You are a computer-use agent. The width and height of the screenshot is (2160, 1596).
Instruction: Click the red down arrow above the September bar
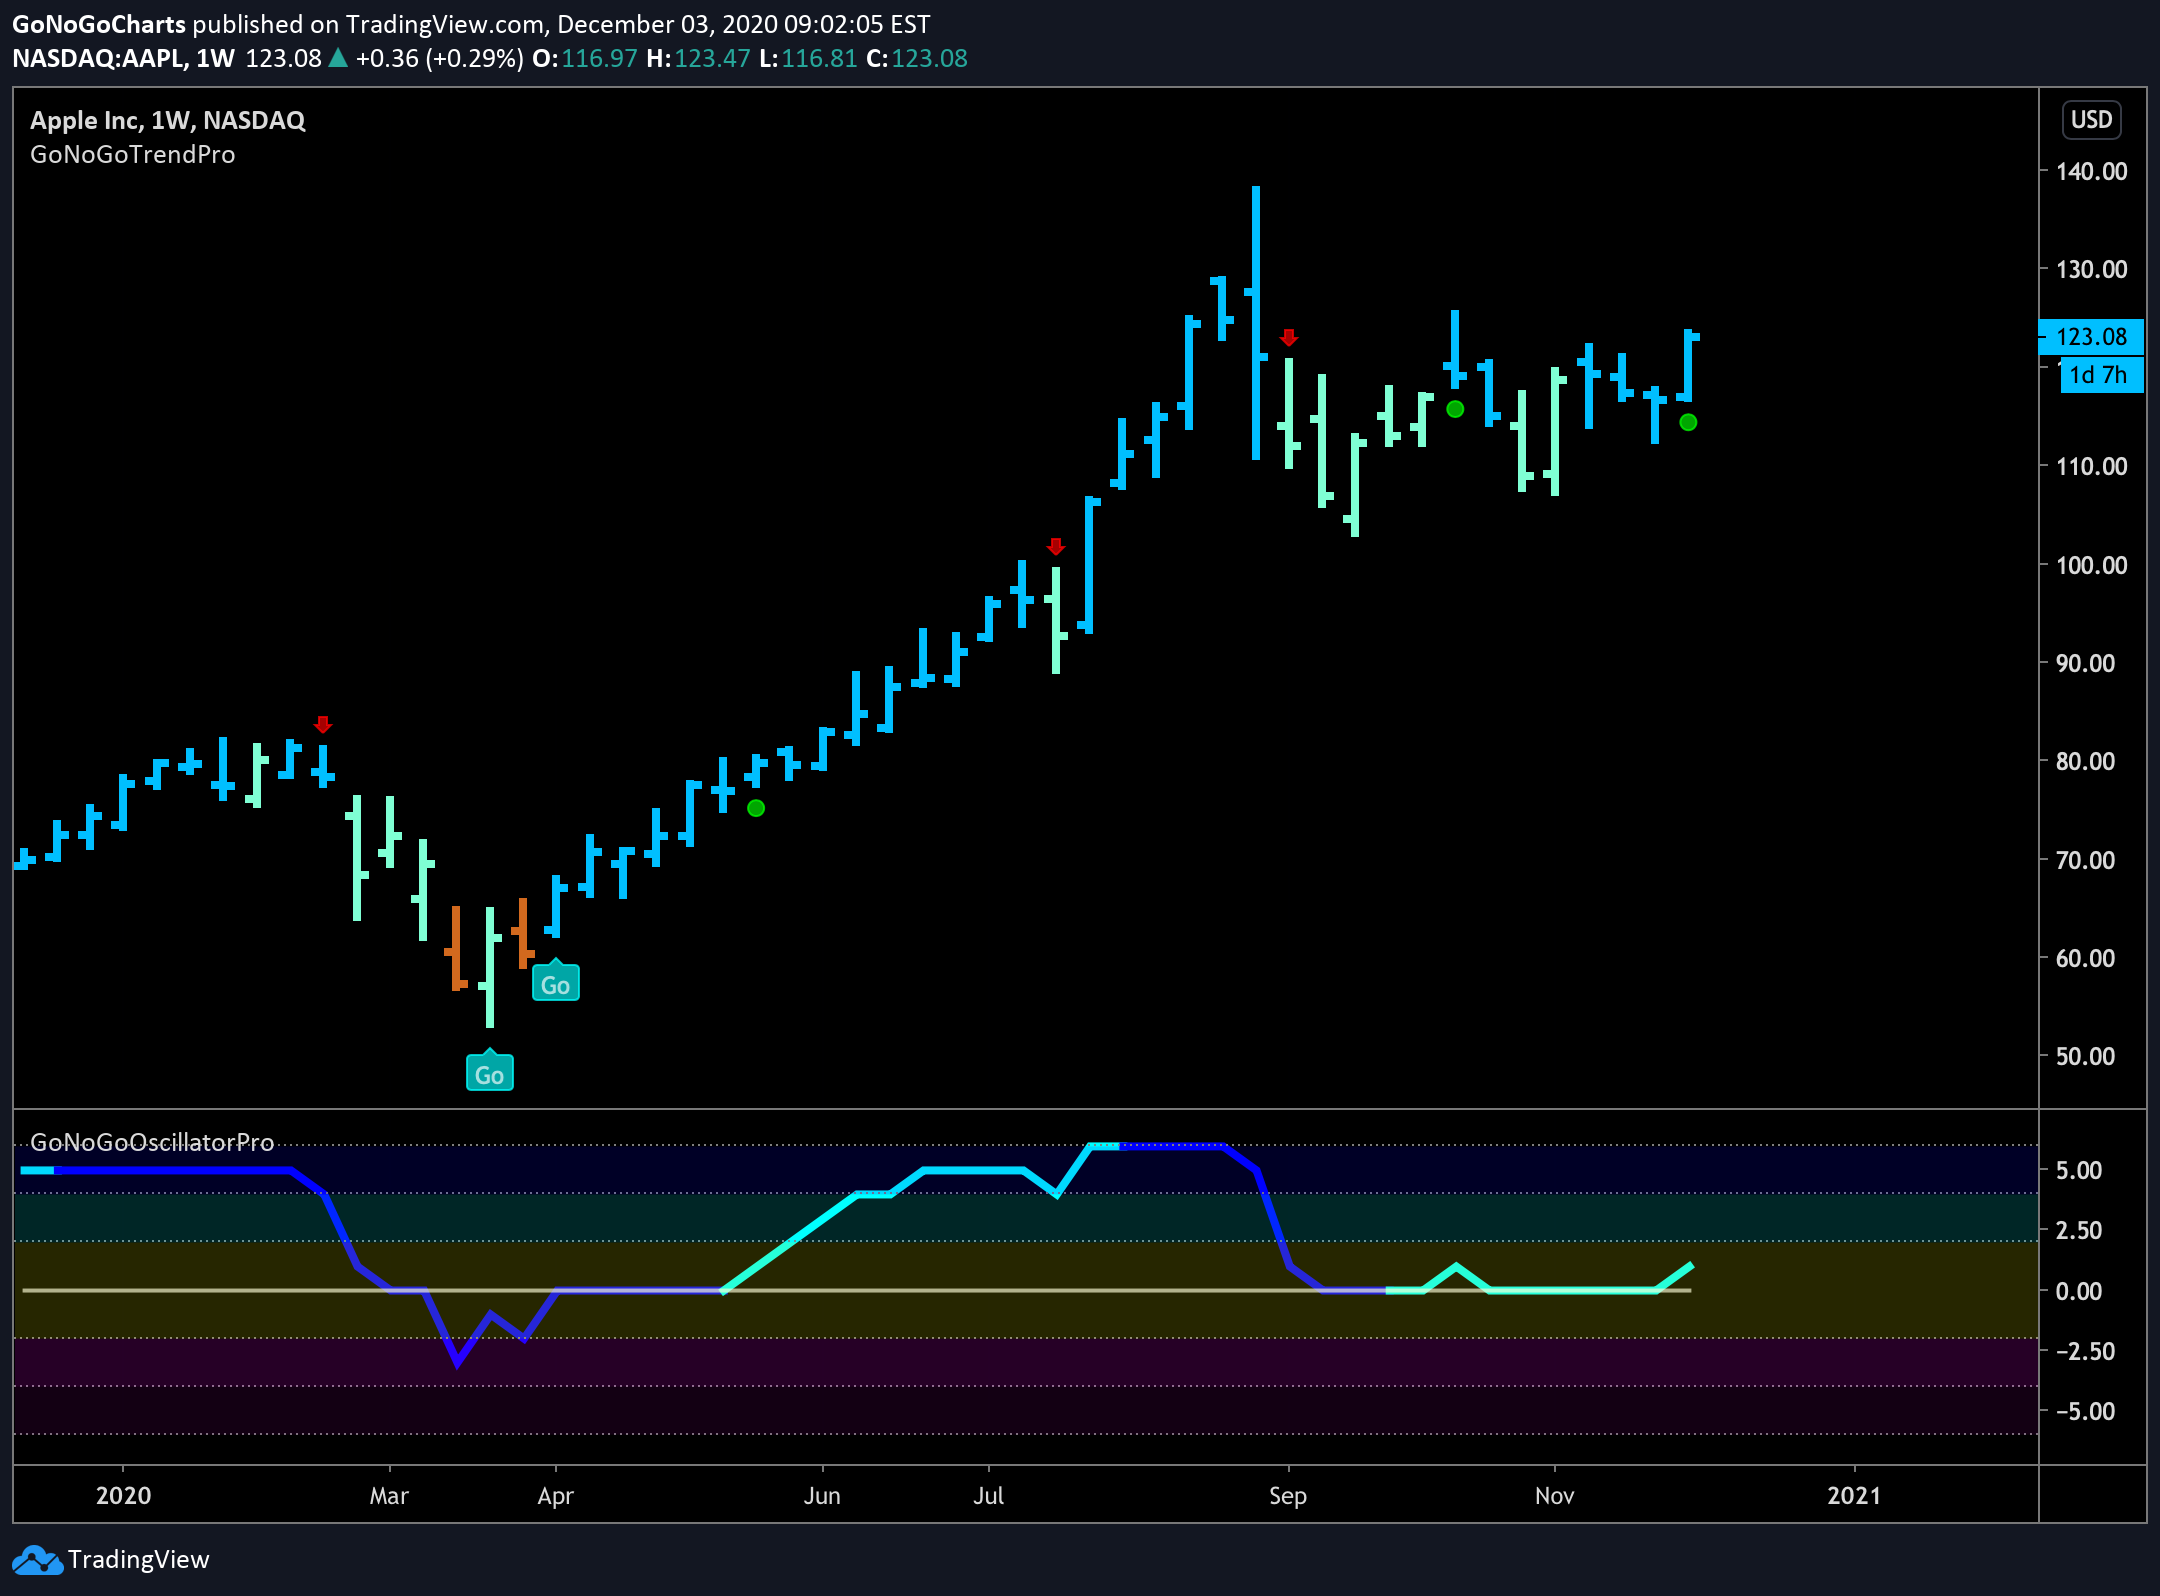(x=1288, y=337)
